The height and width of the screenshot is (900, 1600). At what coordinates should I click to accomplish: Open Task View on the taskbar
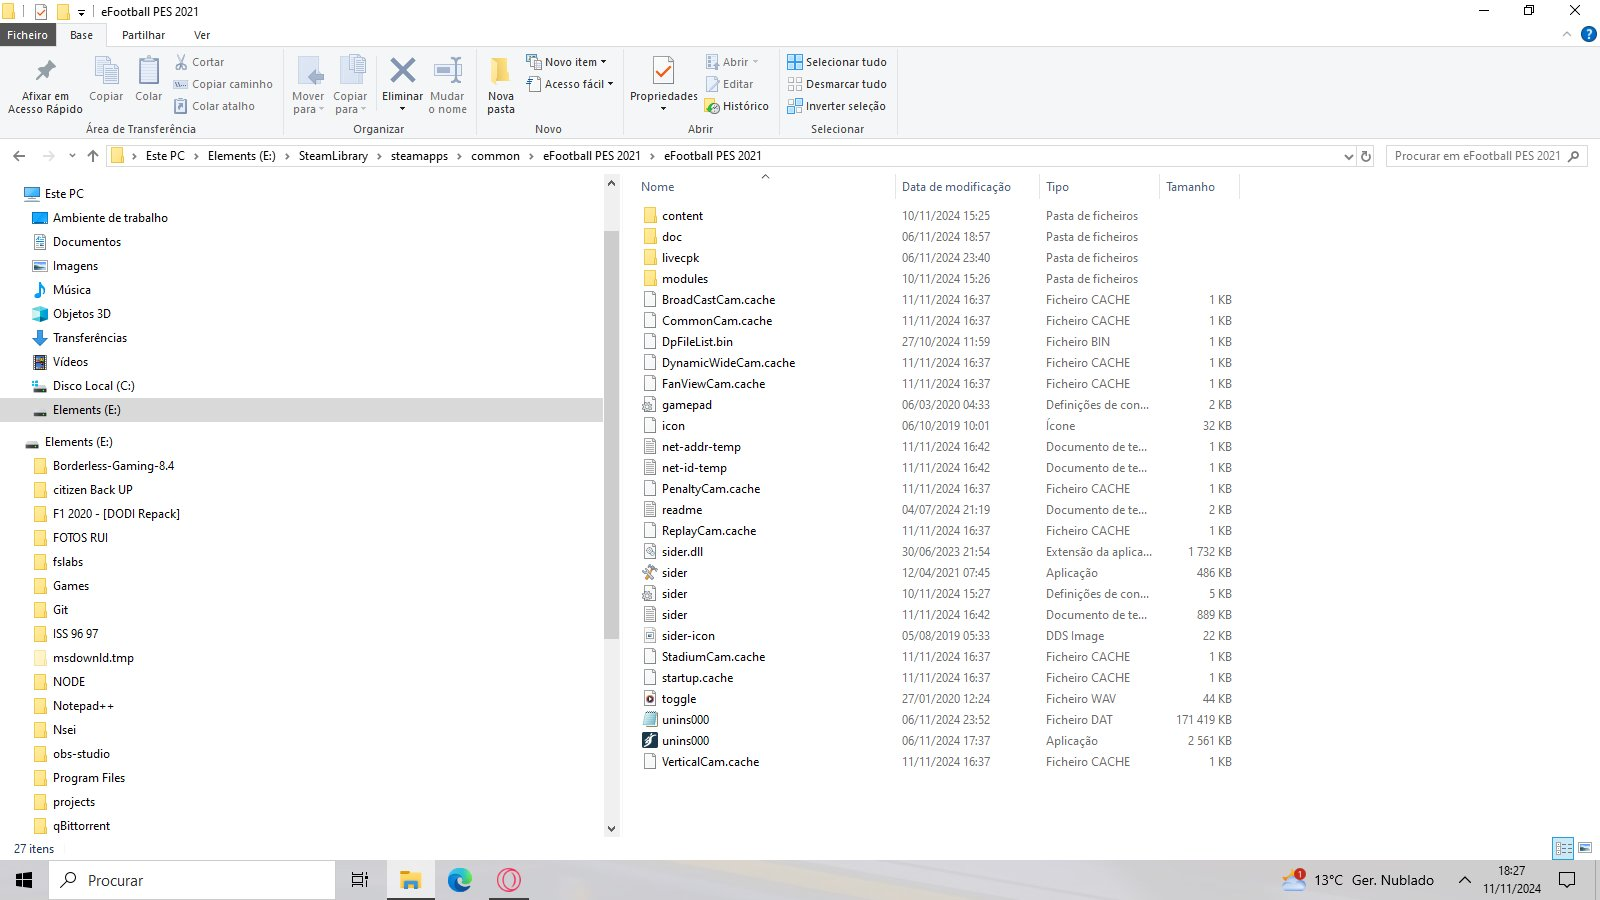(x=360, y=880)
